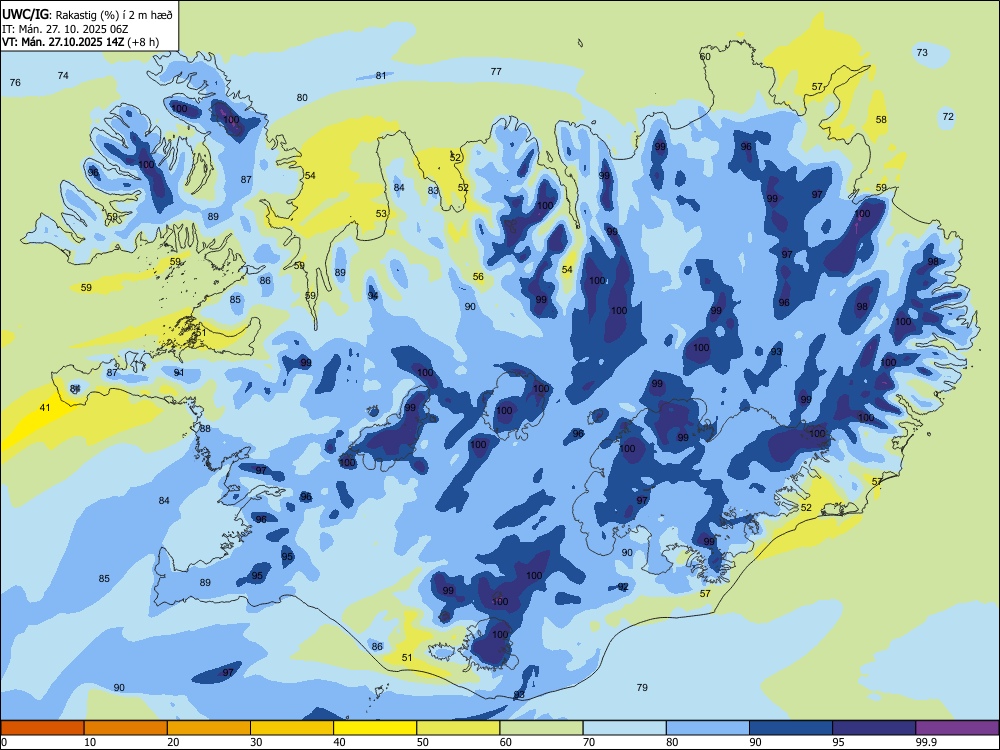This screenshot has width=1000, height=750.
Task: Select the map value '58'
Action: (881, 119)
